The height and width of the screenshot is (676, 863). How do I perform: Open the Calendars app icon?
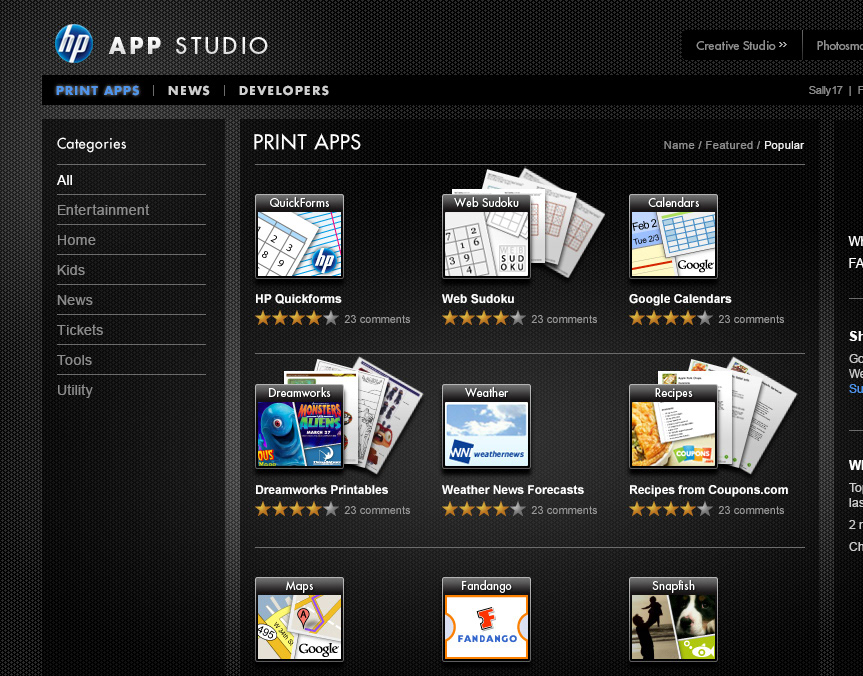674,236
